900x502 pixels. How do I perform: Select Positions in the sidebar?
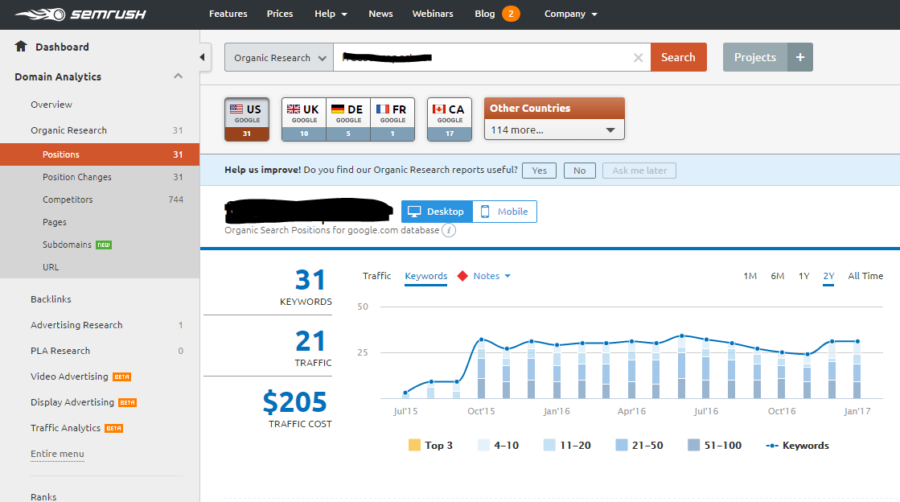click(100, 154)
